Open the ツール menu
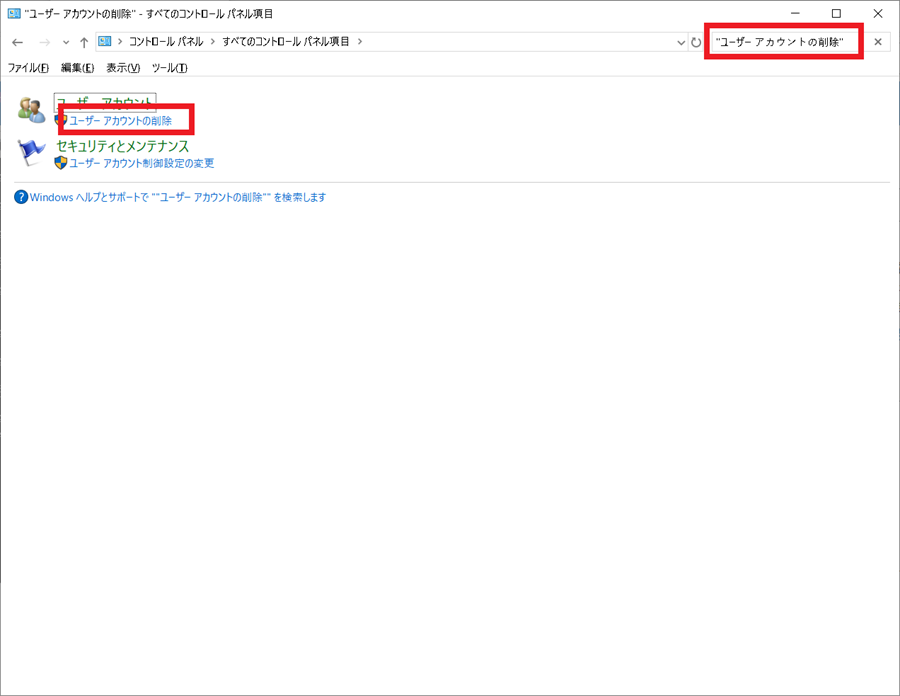The image size is (900, 696). pyautogui.click(x=169, y=68)
